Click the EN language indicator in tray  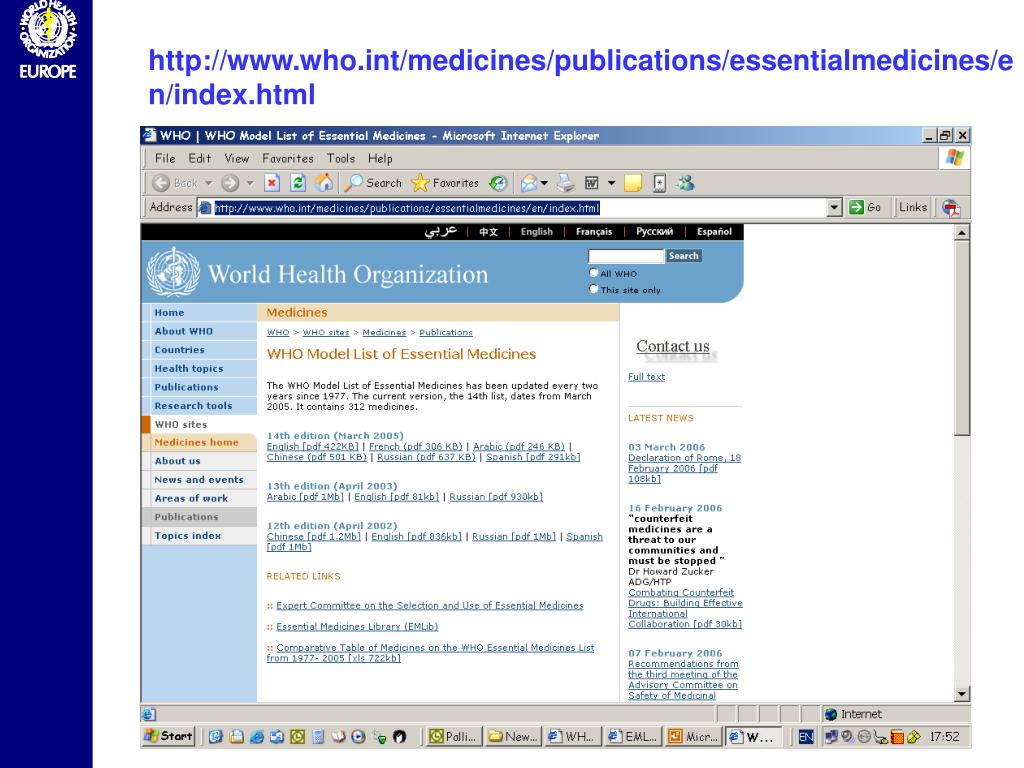(x=806, y=737)
